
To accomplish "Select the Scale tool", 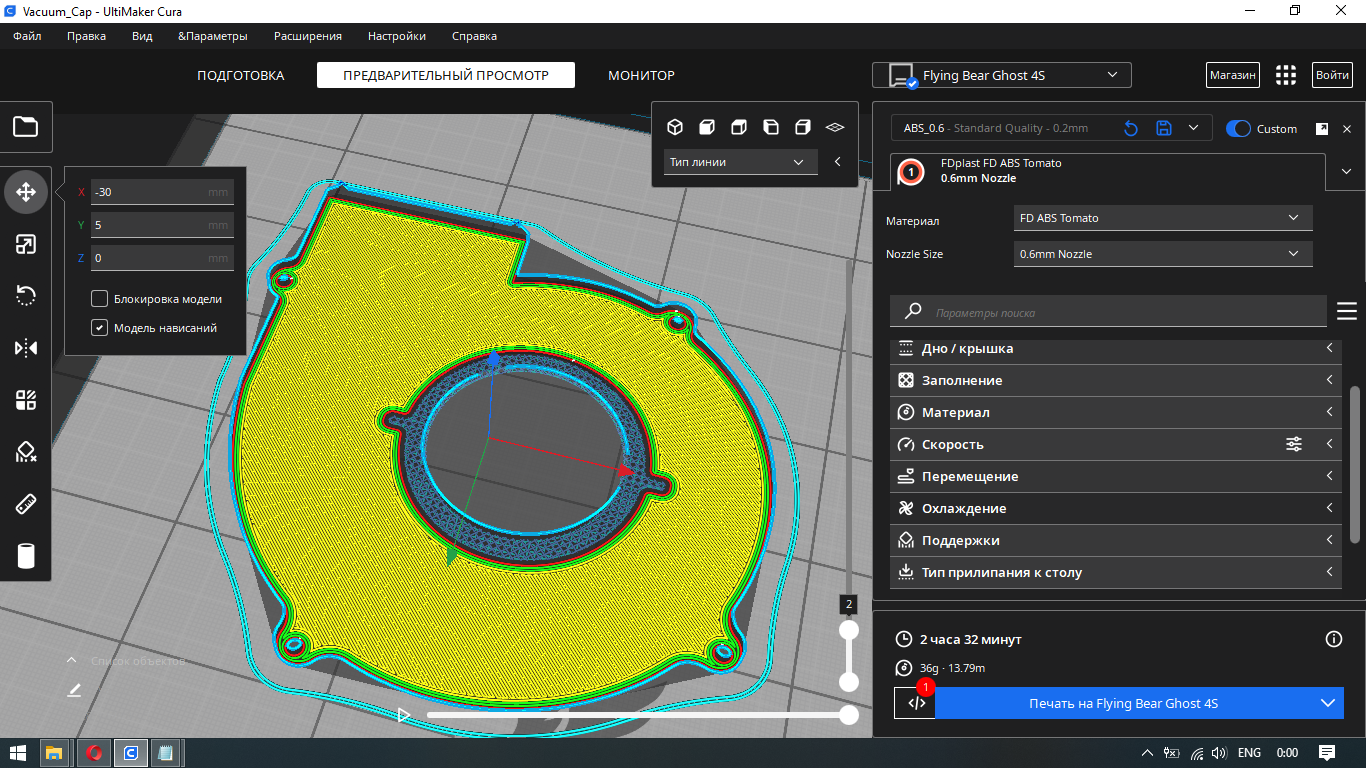I will click(x=26, y=244).
